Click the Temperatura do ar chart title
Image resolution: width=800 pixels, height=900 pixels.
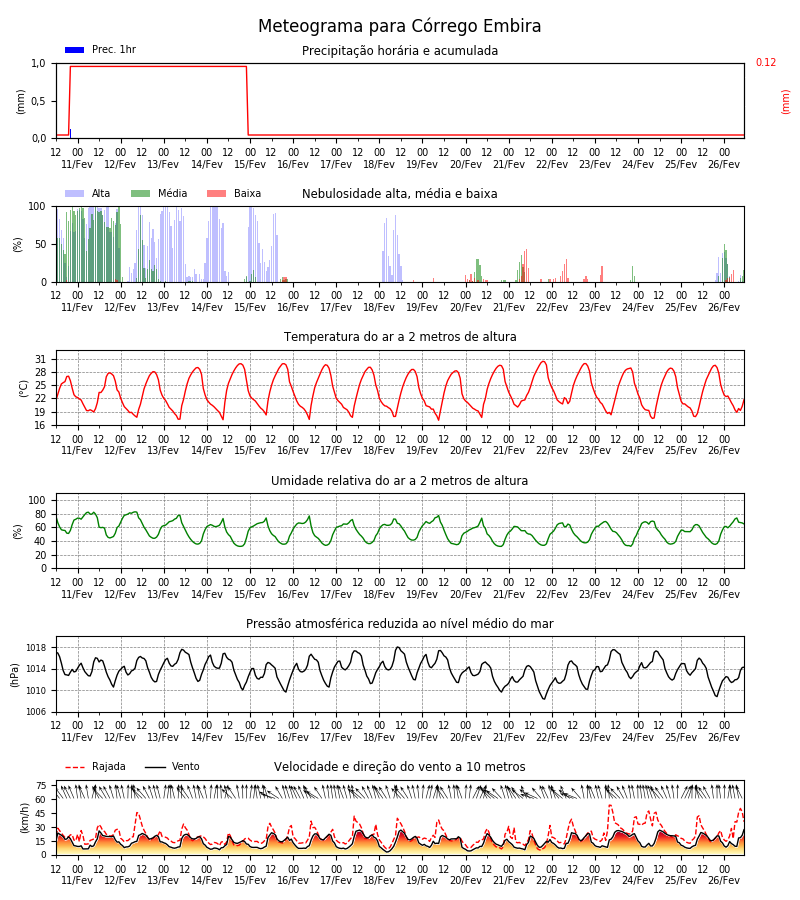(400, 336)
